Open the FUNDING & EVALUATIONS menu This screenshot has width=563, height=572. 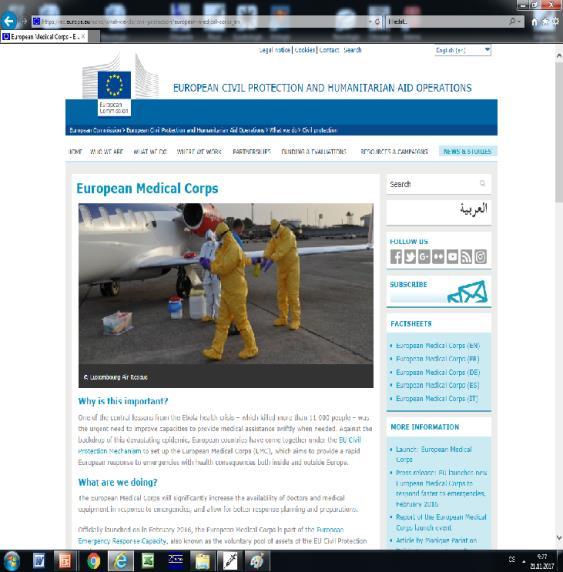[x=314, y=151]
